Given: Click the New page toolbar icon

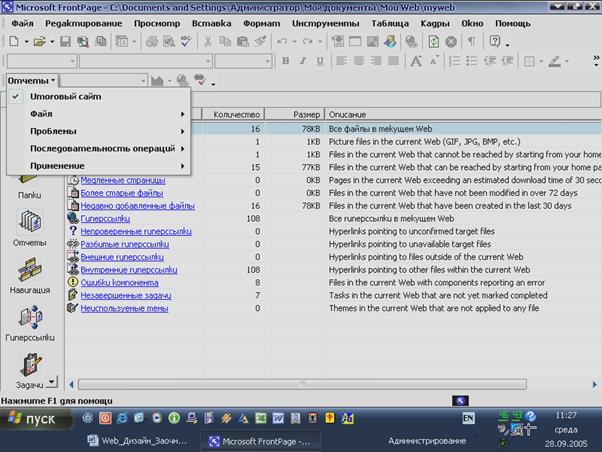Looking at the screenshot, I should coord(14,41).
